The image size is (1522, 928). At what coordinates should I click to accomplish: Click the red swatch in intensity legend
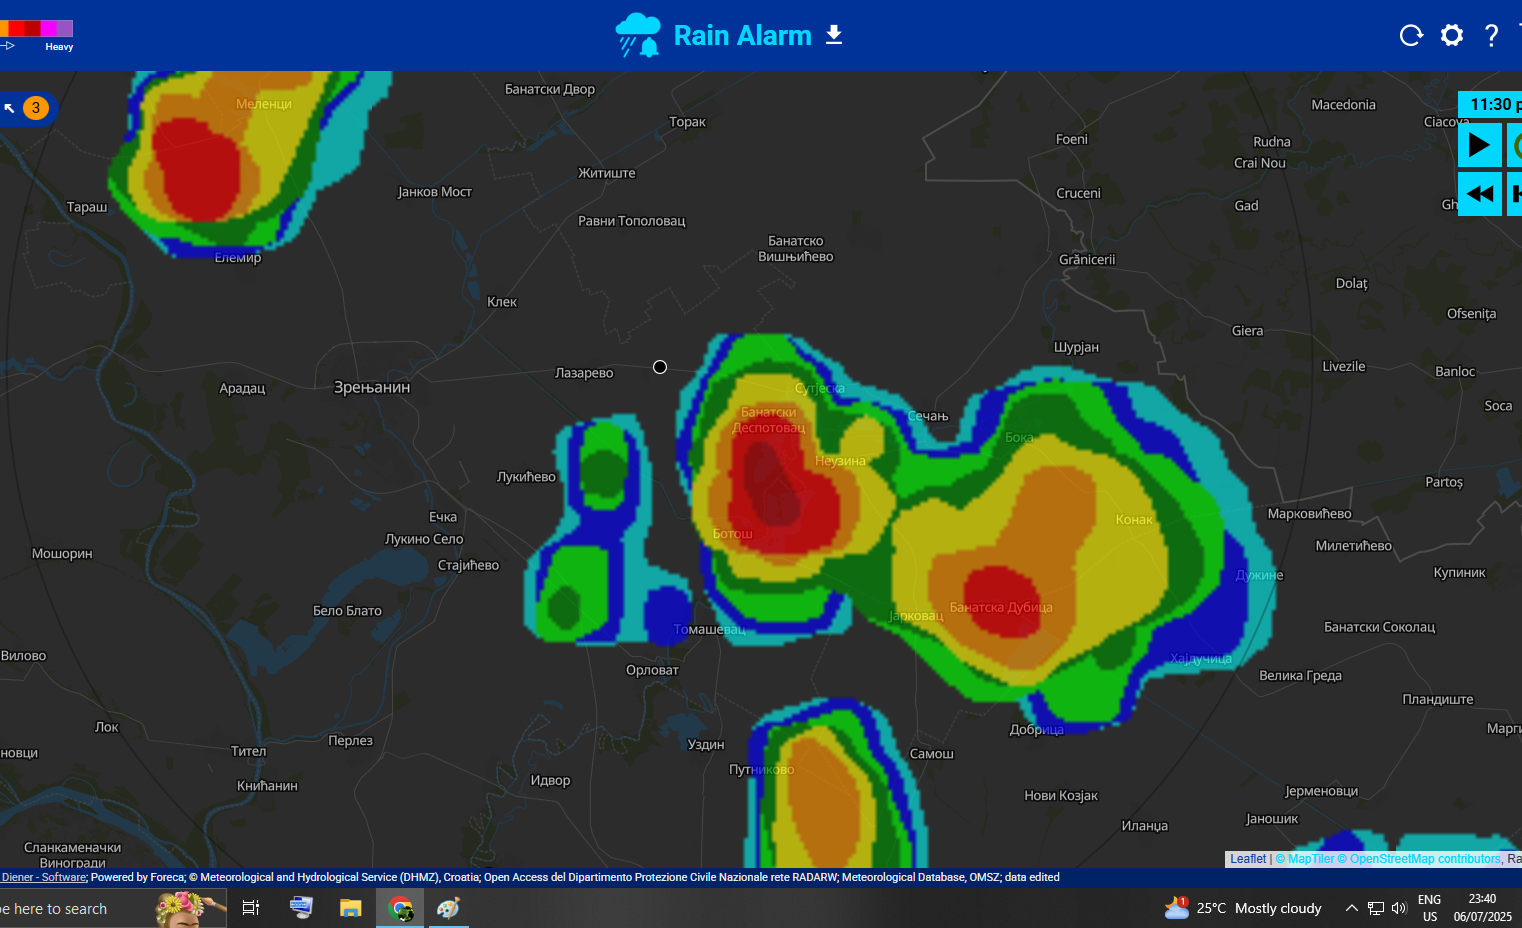(17, 28)
